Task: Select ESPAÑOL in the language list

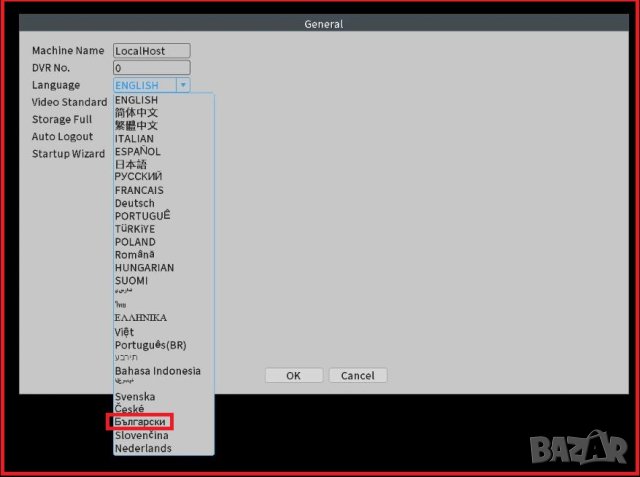Action: [137, 151]
